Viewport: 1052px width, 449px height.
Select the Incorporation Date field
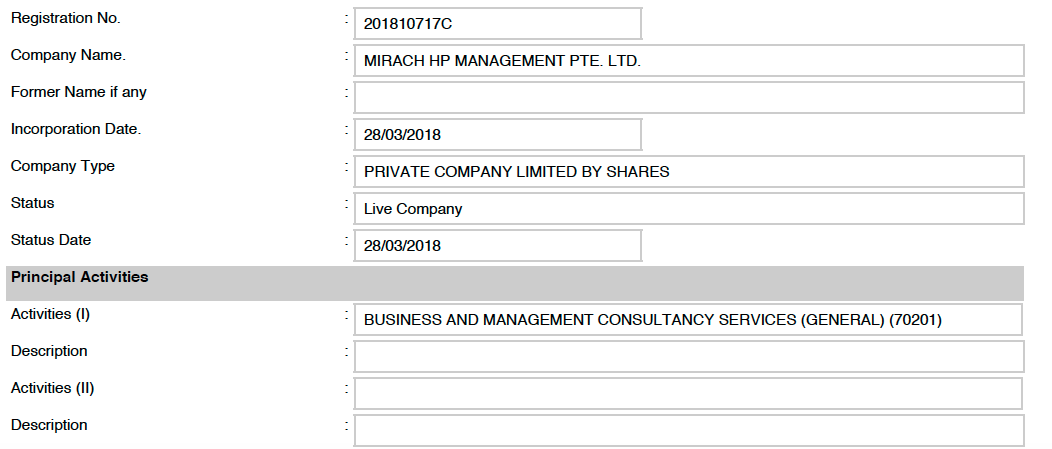pos(497,134)
